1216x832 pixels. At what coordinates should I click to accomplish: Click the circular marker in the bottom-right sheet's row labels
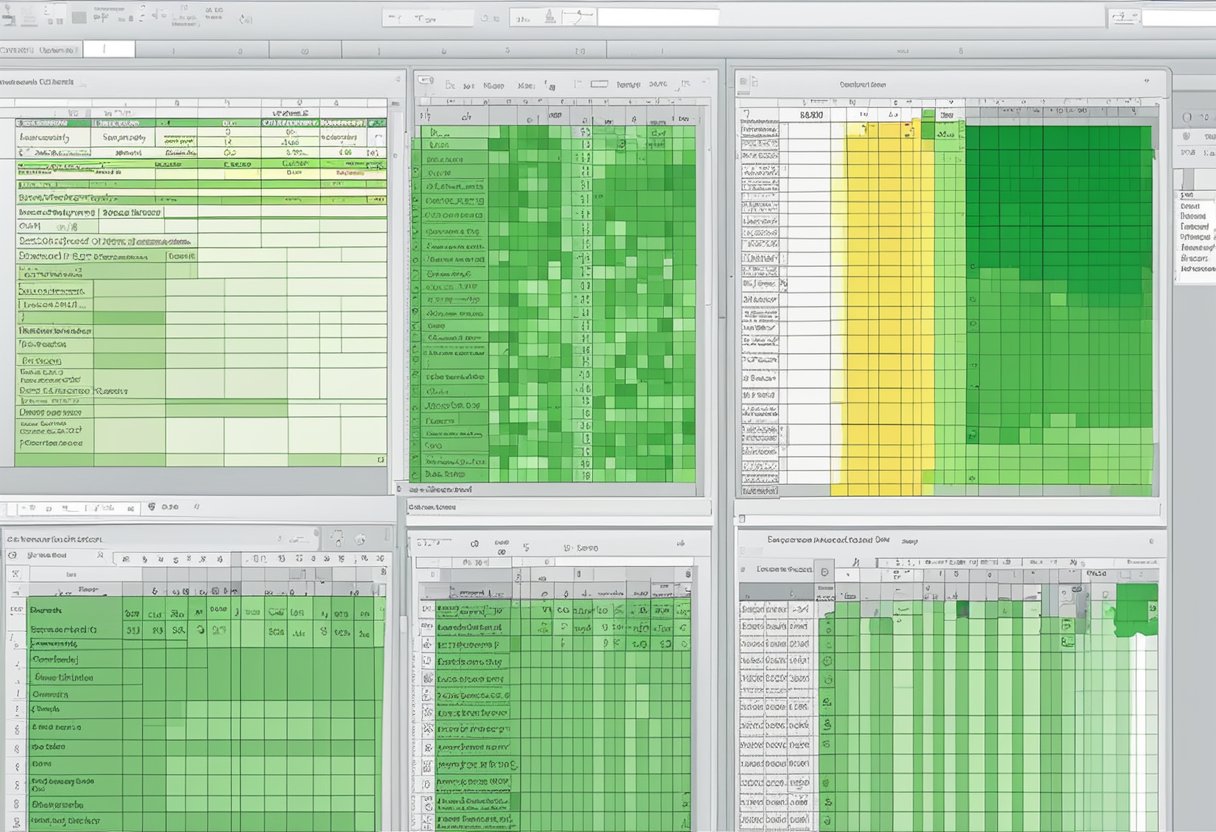(x=827, y=662)
